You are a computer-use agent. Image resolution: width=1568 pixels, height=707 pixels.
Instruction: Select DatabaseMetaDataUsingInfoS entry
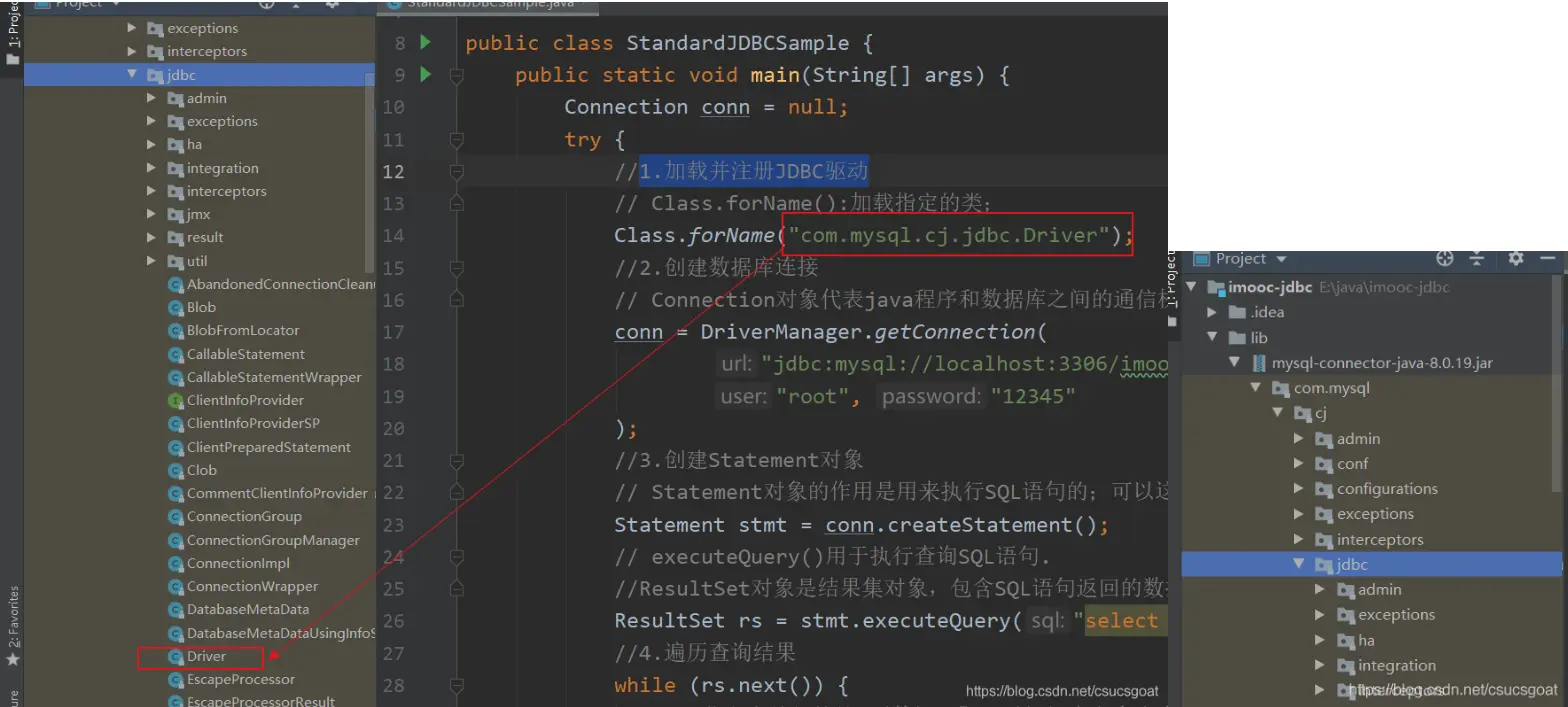[x=280, y=633]
